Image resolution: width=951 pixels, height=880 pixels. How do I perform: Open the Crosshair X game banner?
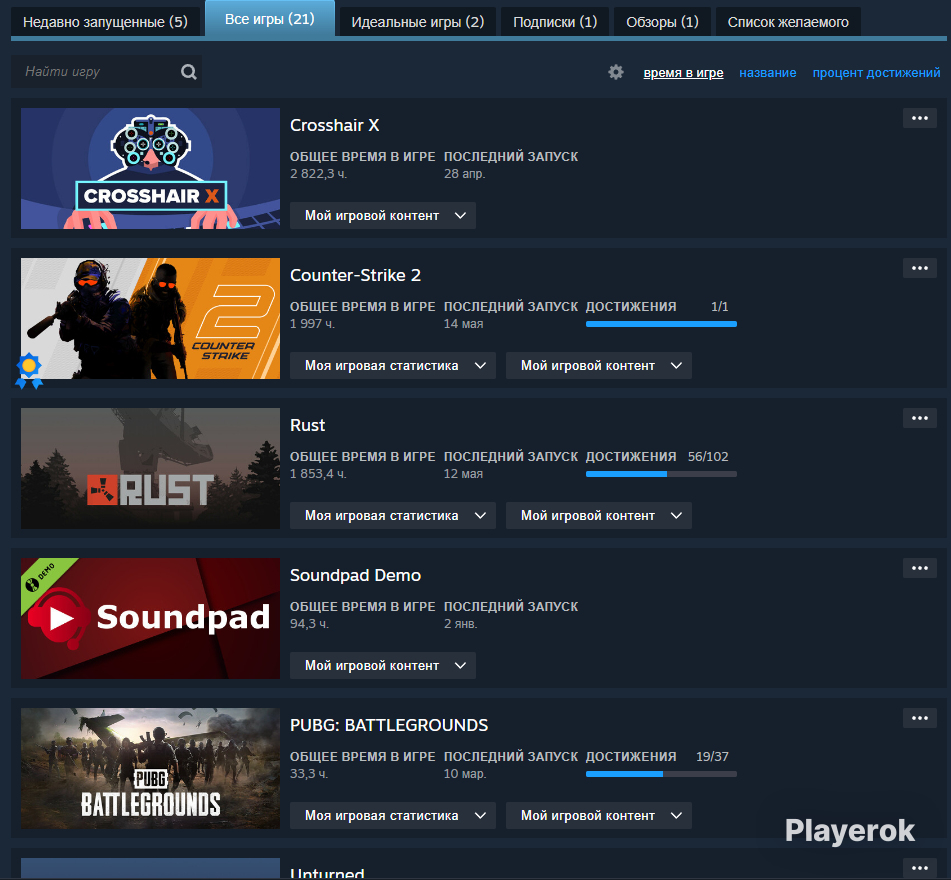(x=150, y=169)
